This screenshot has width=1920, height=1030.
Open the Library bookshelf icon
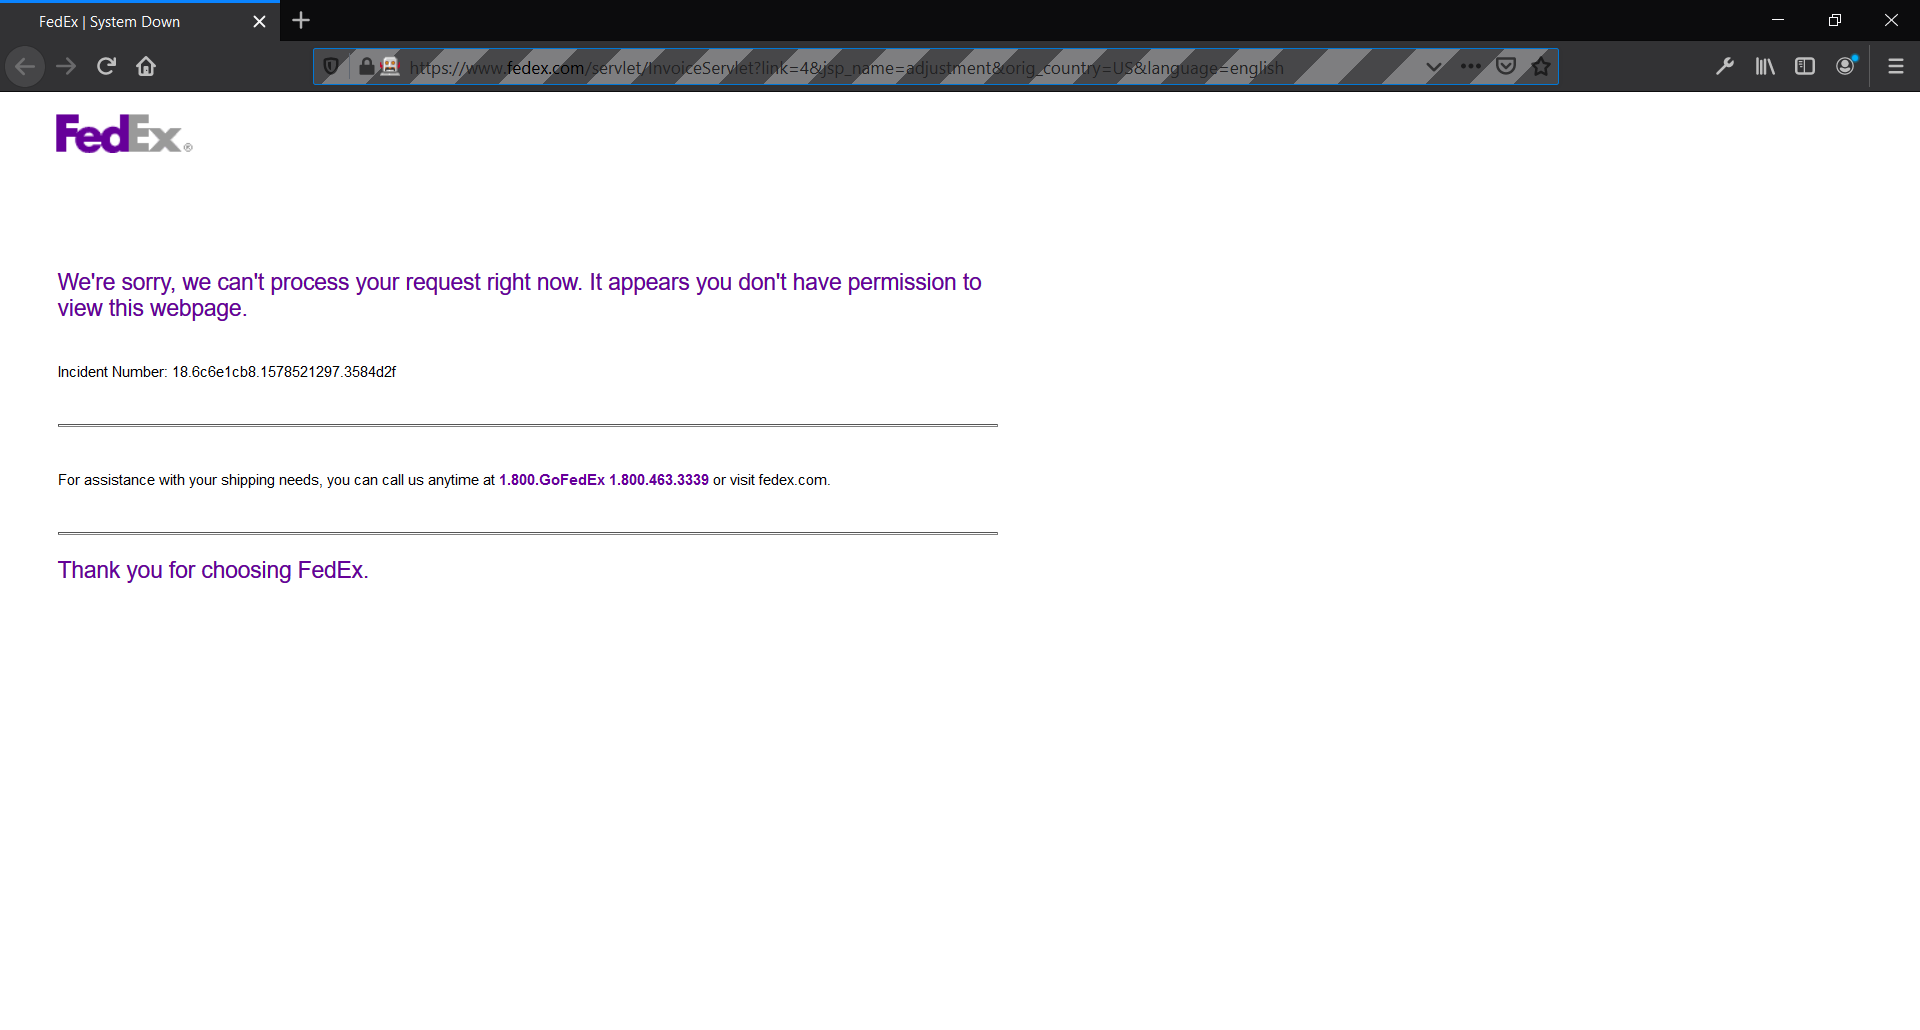[x=1765, y=67]
